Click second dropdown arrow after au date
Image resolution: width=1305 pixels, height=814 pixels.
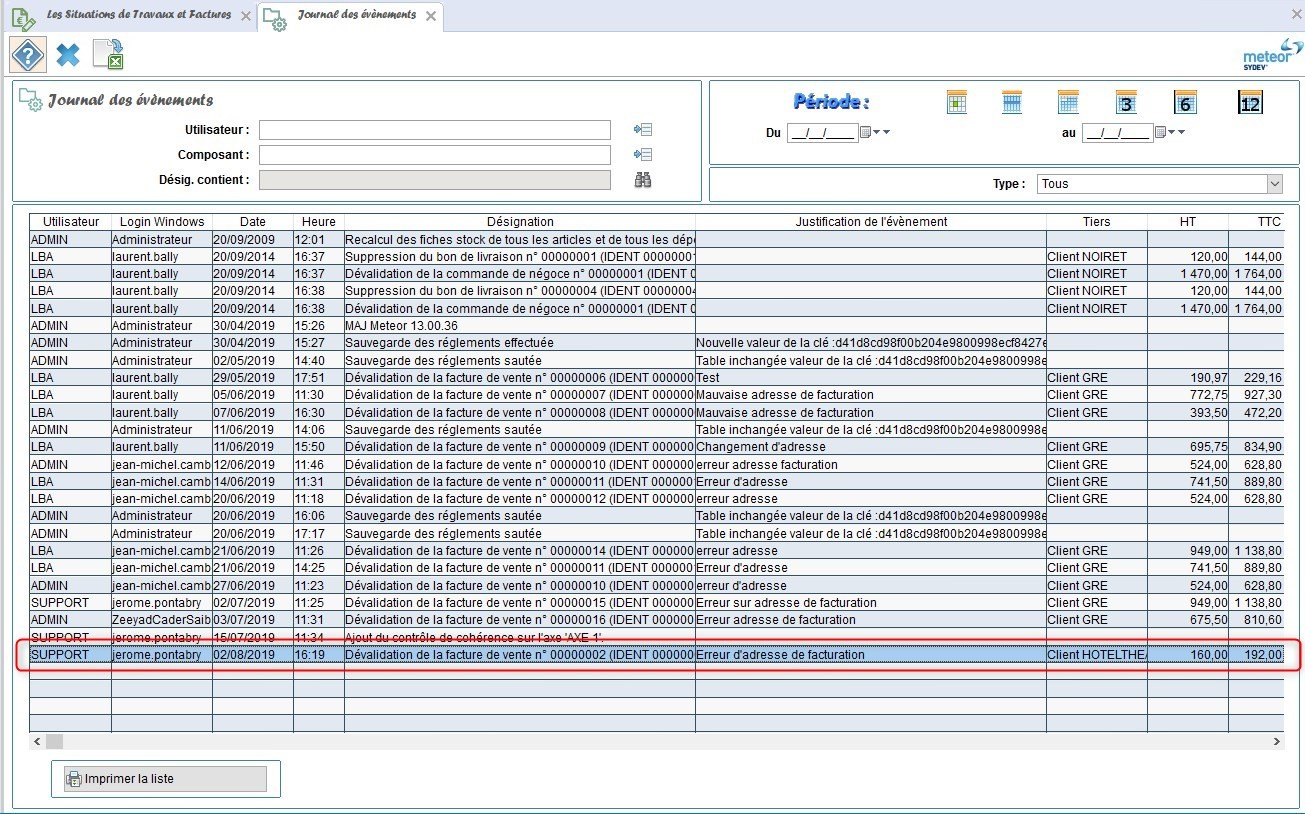(x=1182, y=132)
